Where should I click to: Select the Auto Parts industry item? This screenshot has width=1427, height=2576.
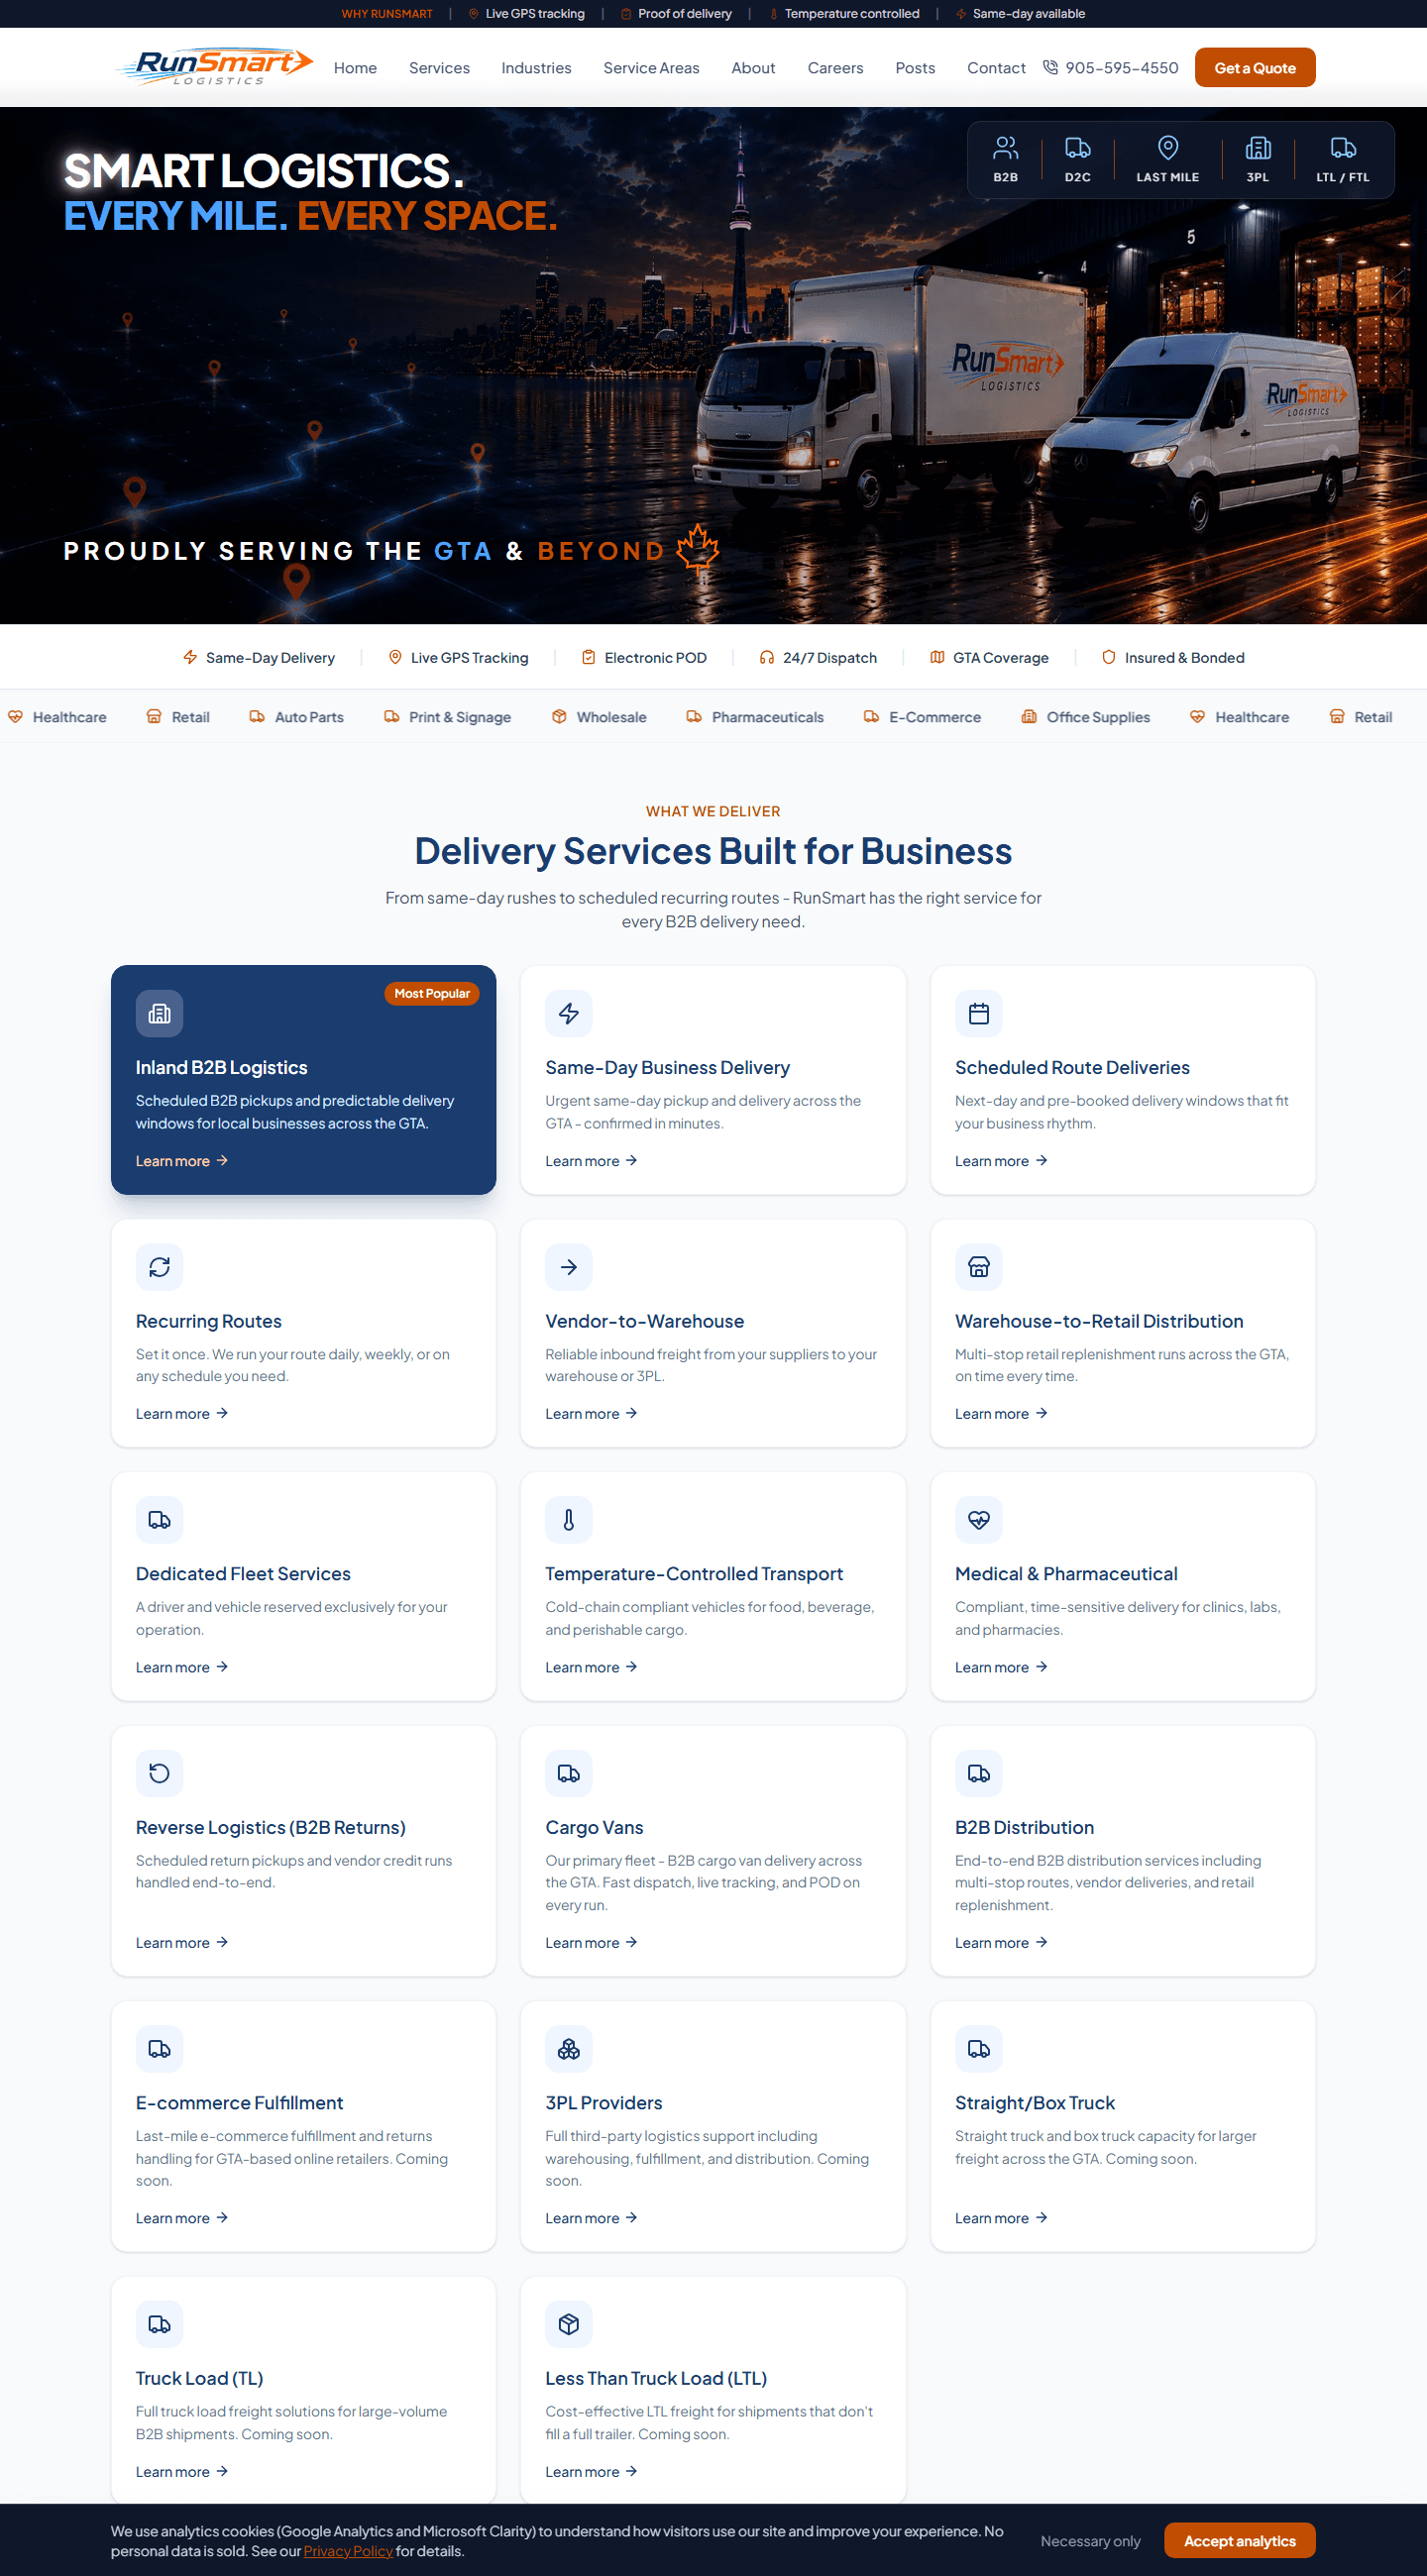(296, 717)
